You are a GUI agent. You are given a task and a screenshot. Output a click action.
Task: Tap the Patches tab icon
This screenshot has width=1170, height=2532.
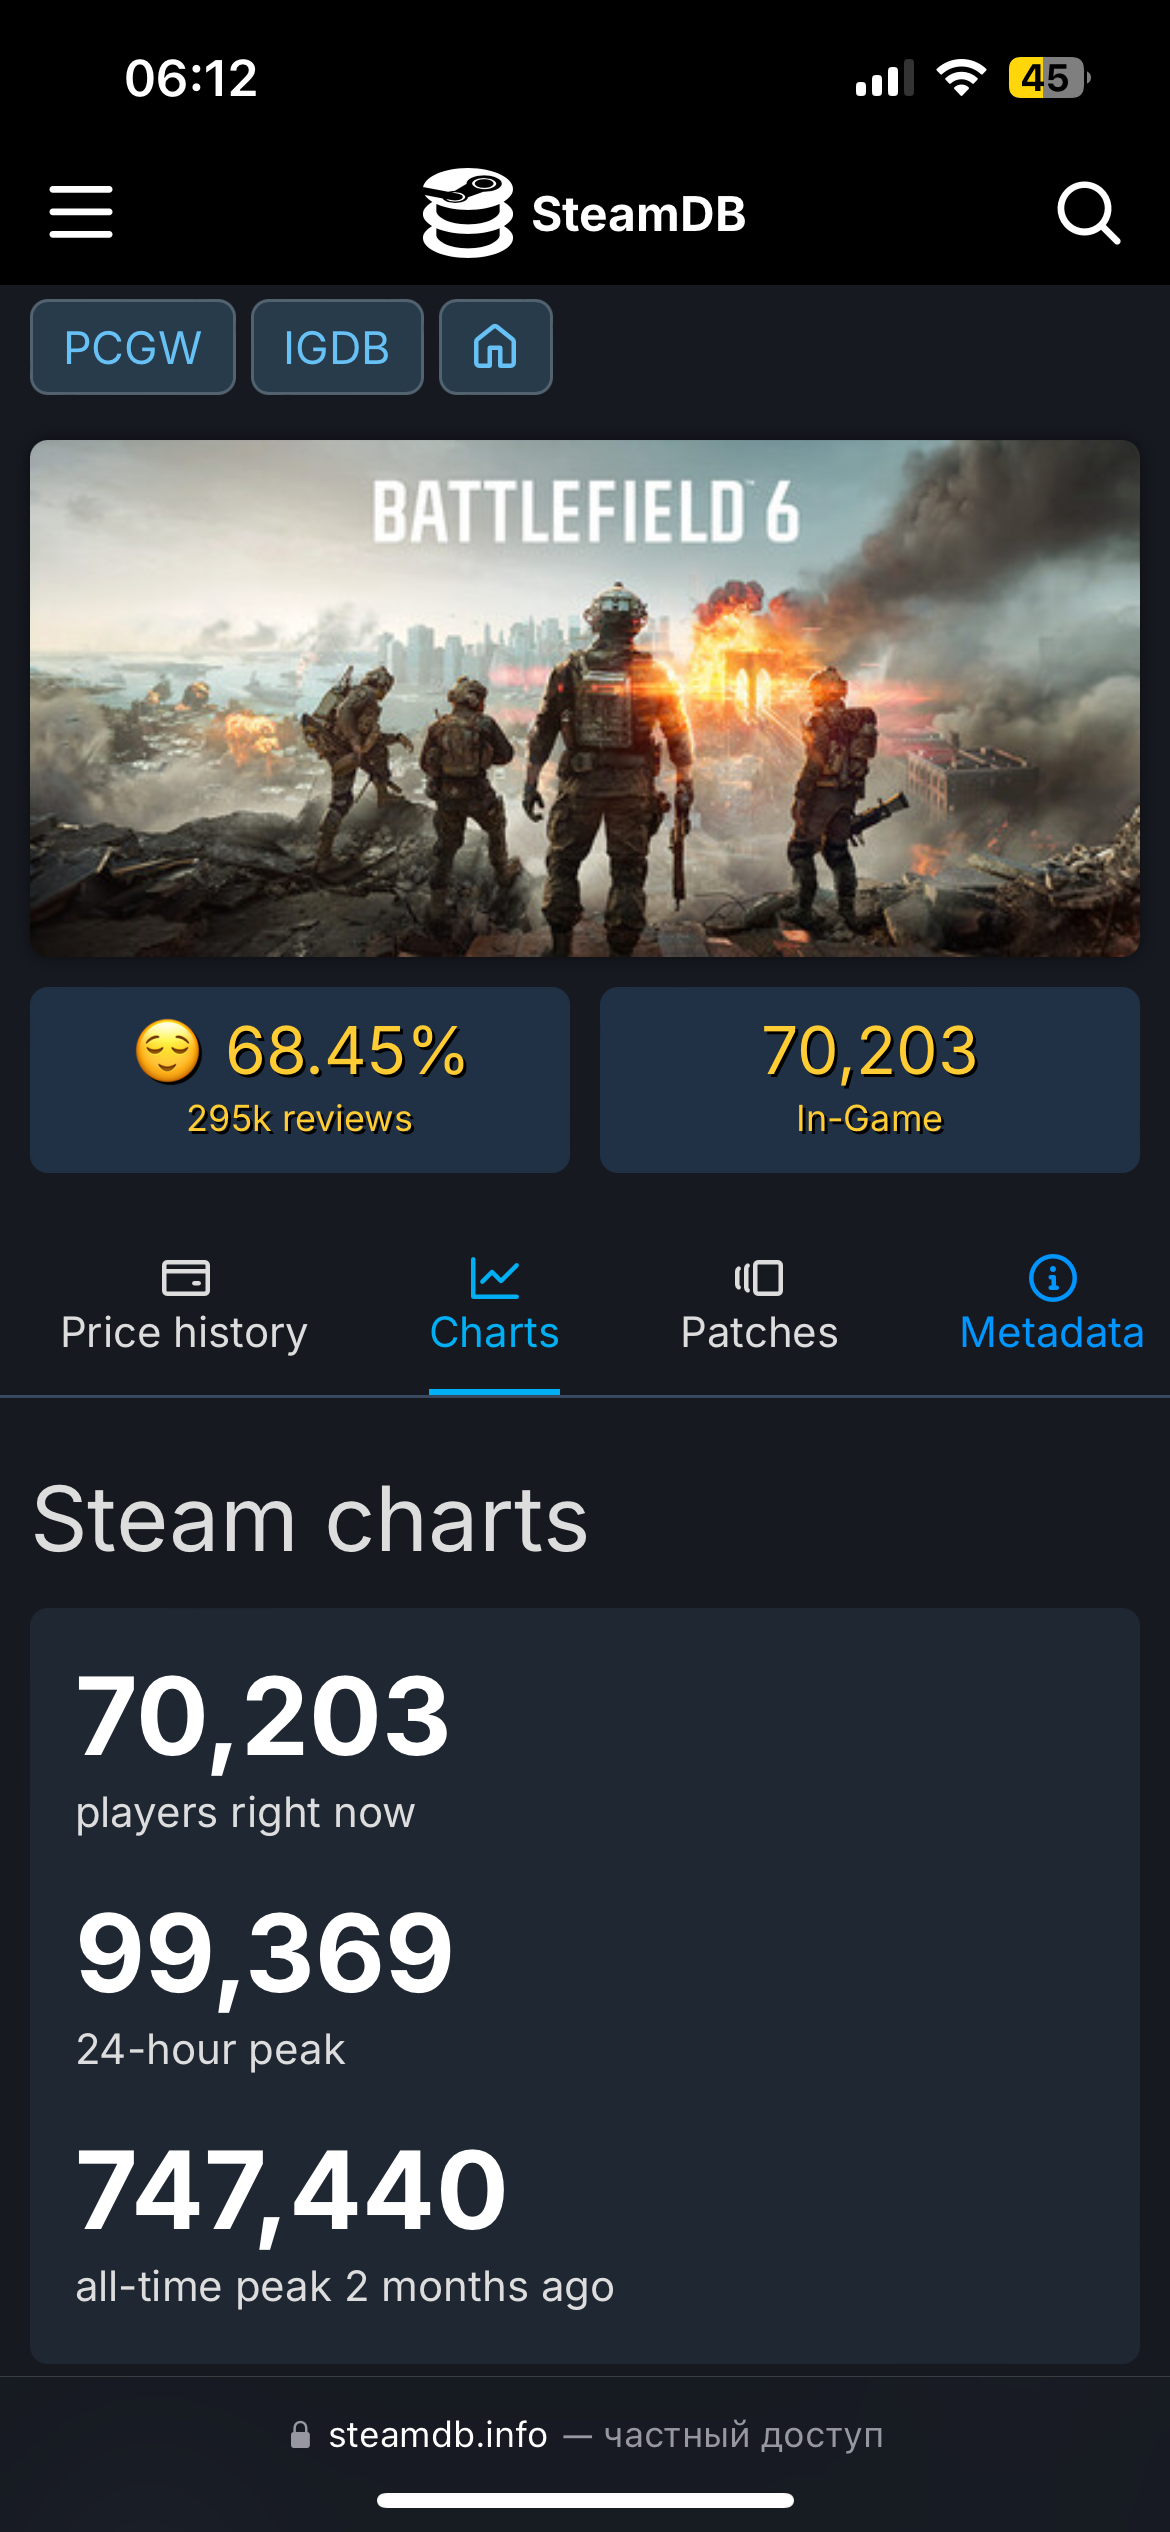tap(759, 1277)
